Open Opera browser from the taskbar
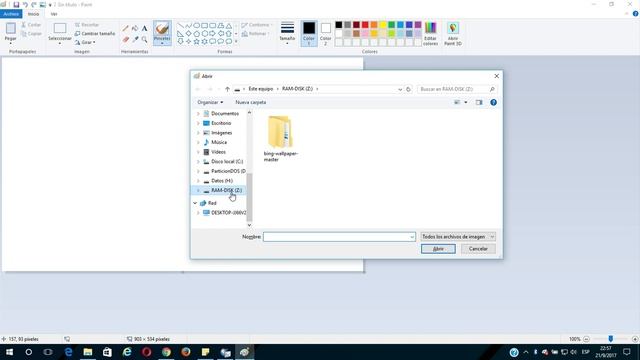 (x=147, y=352)
